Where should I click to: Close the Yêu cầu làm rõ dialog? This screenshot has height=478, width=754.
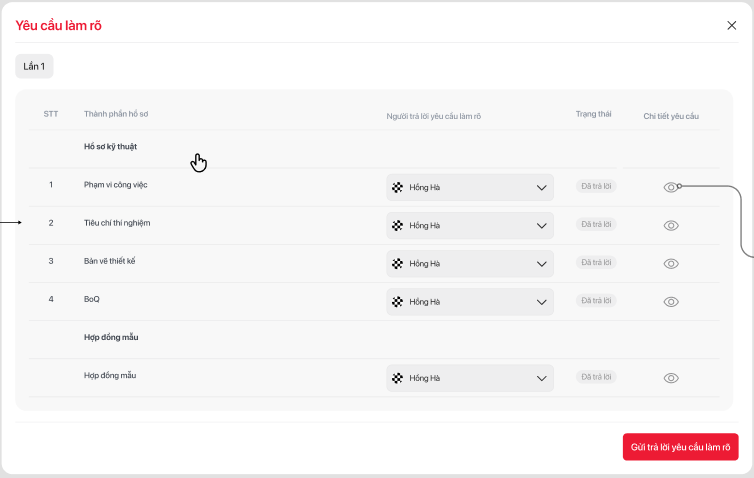point(731,26)
